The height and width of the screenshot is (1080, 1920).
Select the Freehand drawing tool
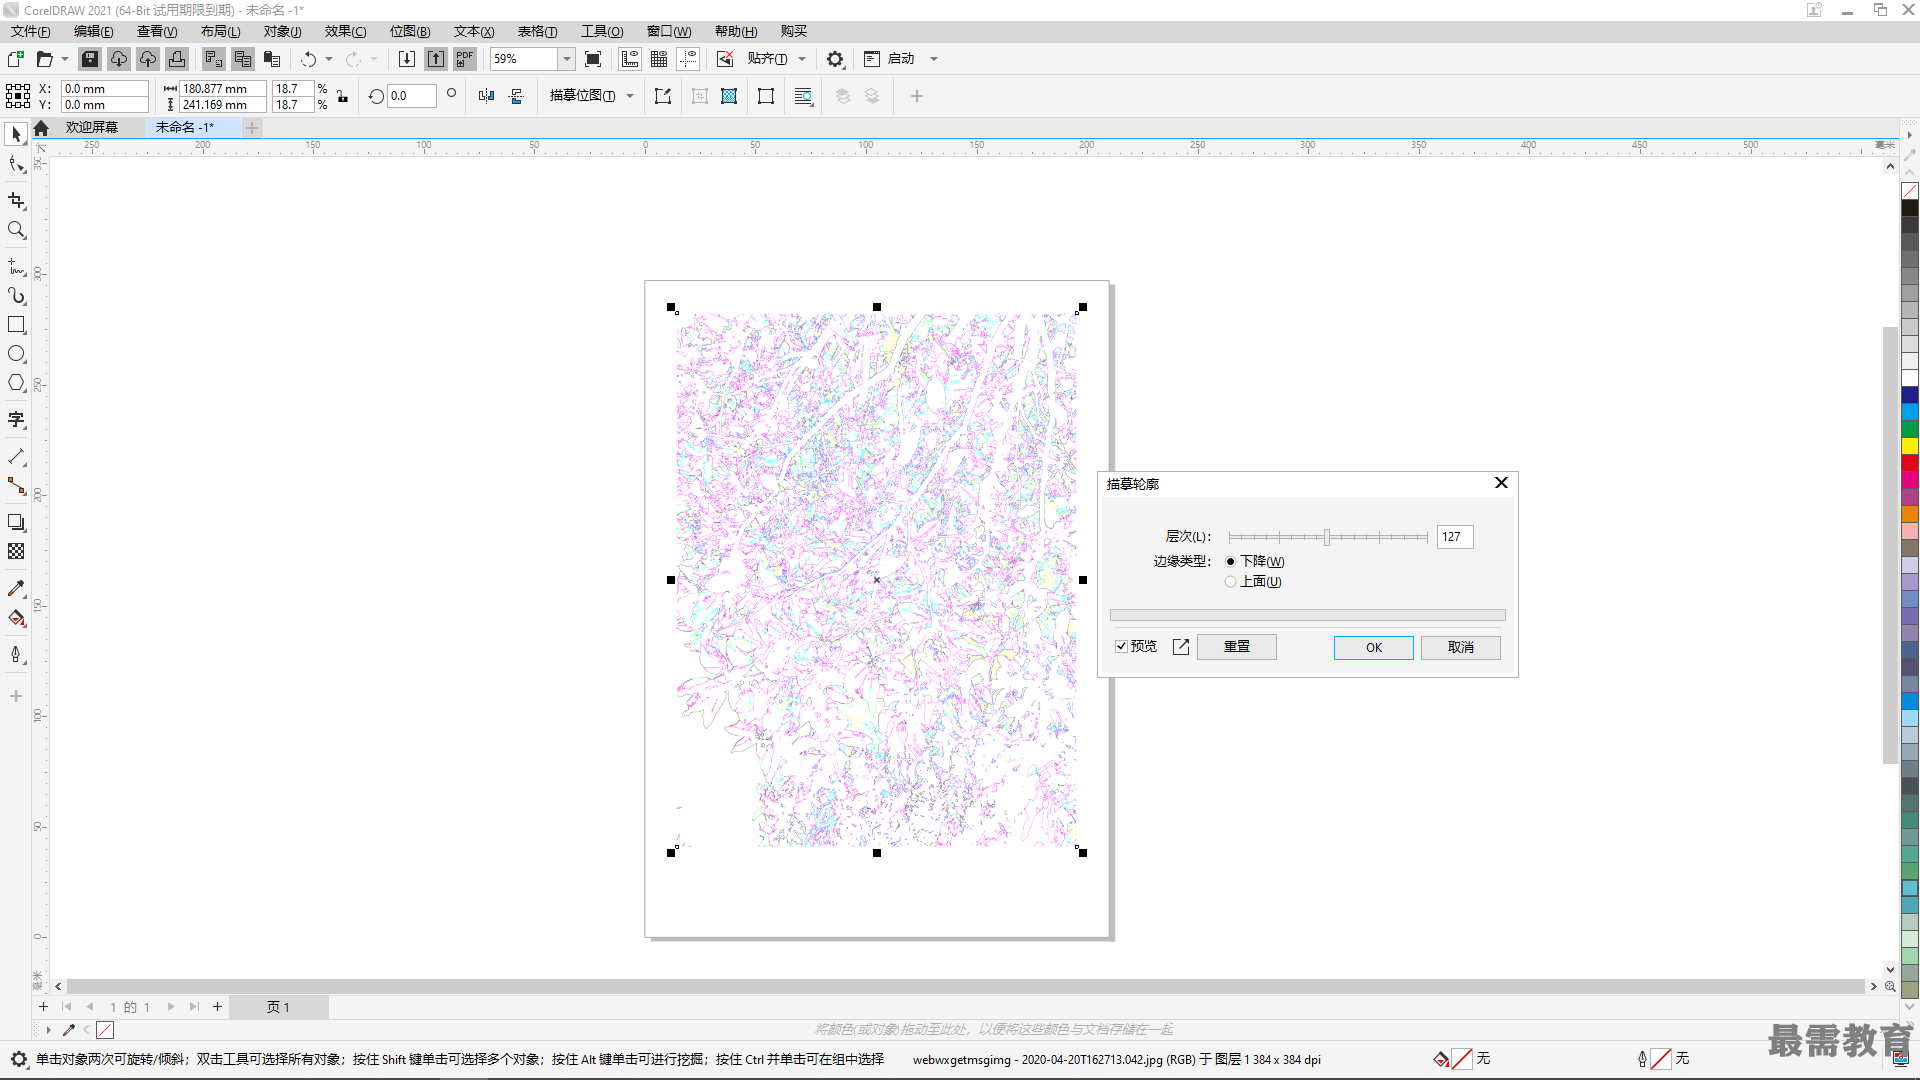(16, 267)
